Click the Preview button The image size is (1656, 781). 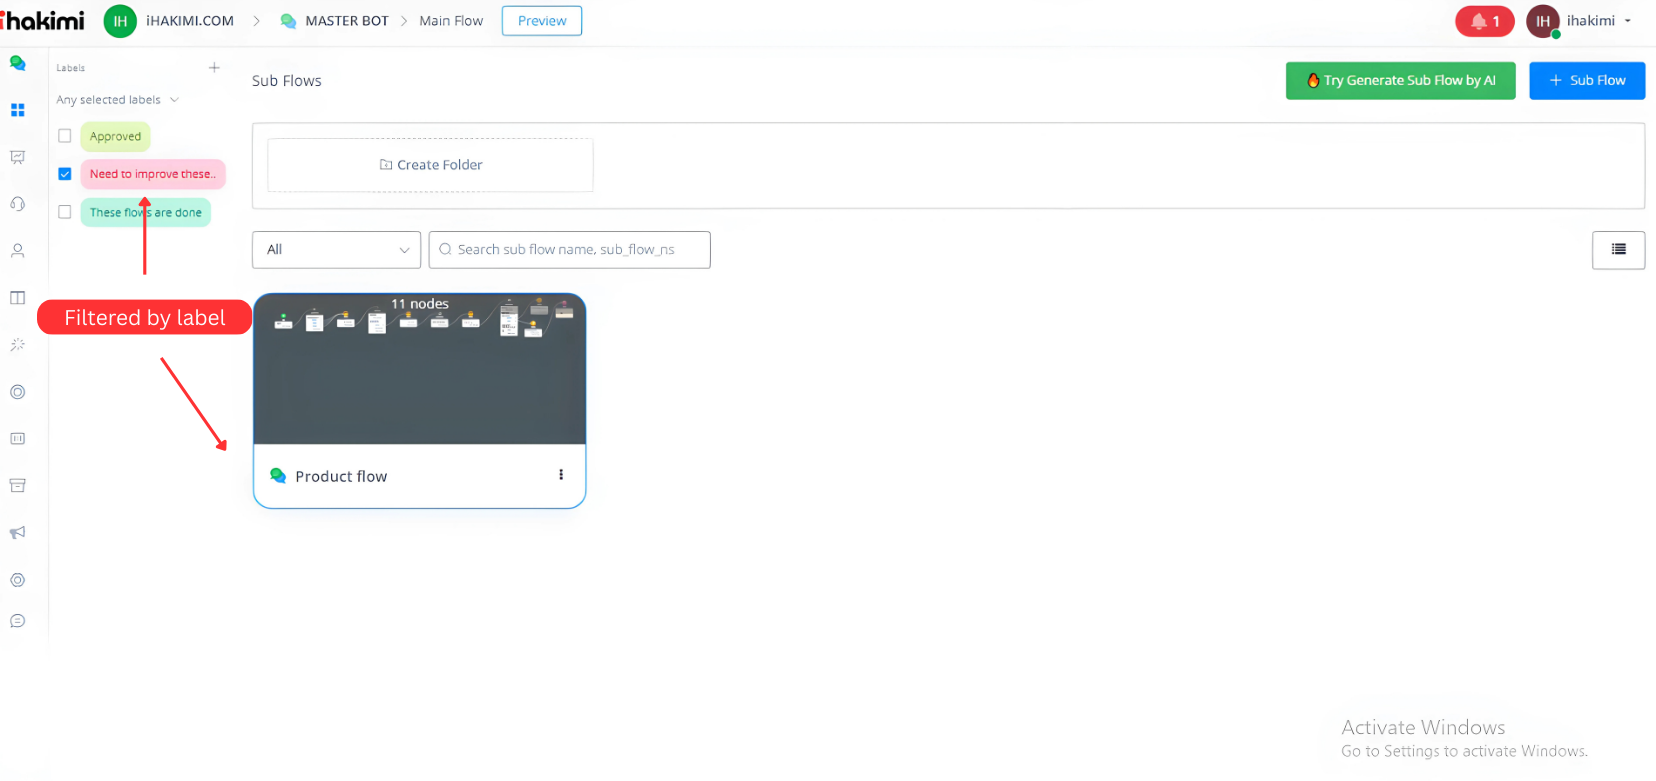click(542, 21)
